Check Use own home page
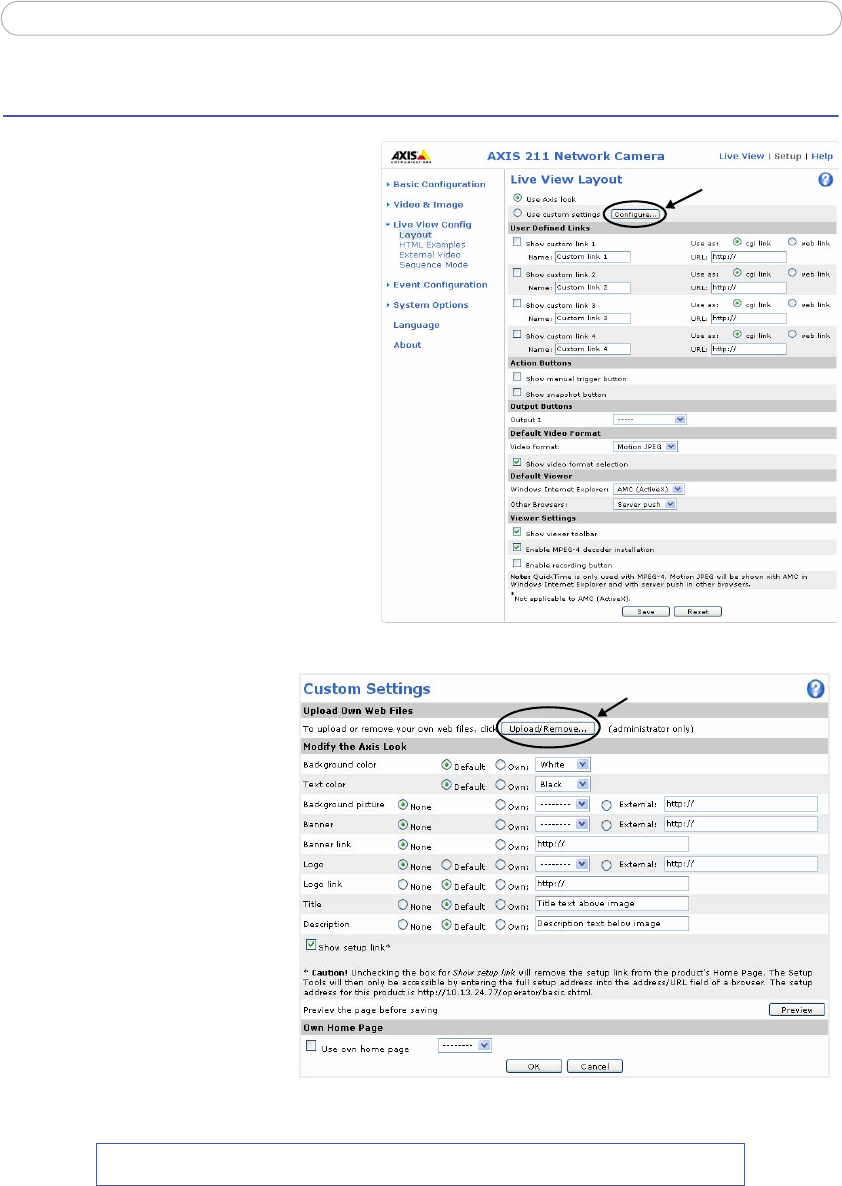 (x=310, y=1045)
